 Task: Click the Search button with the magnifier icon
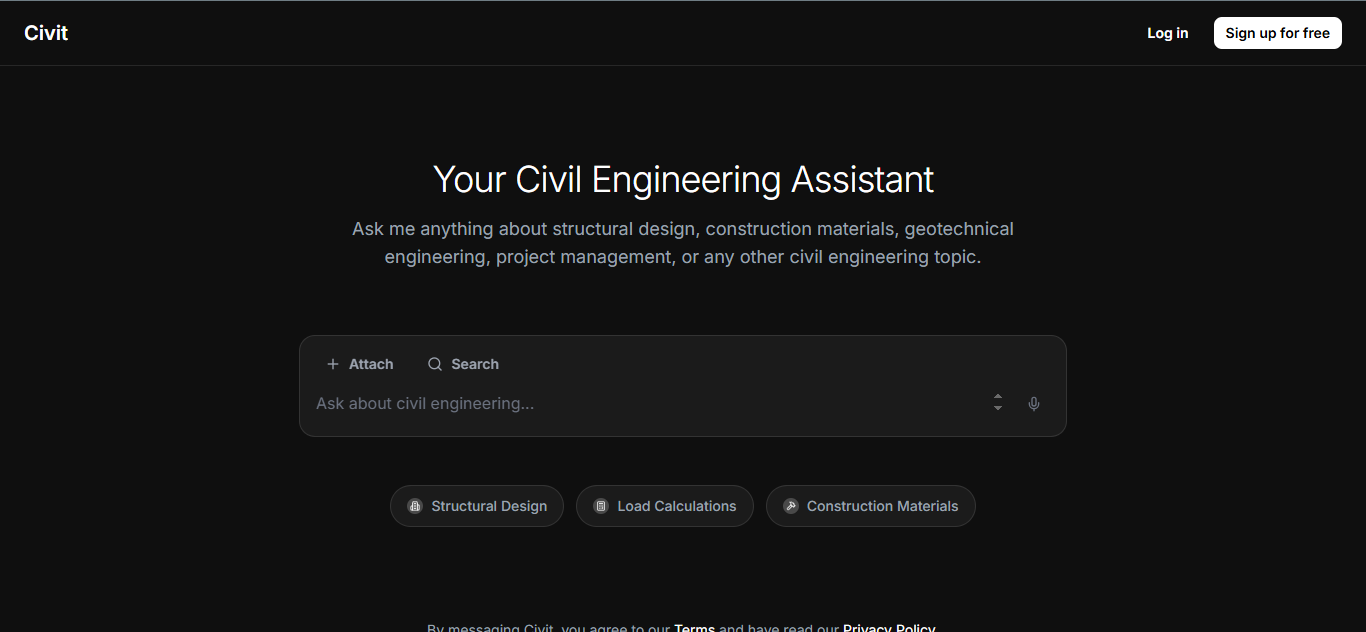[x=463, y=364]
